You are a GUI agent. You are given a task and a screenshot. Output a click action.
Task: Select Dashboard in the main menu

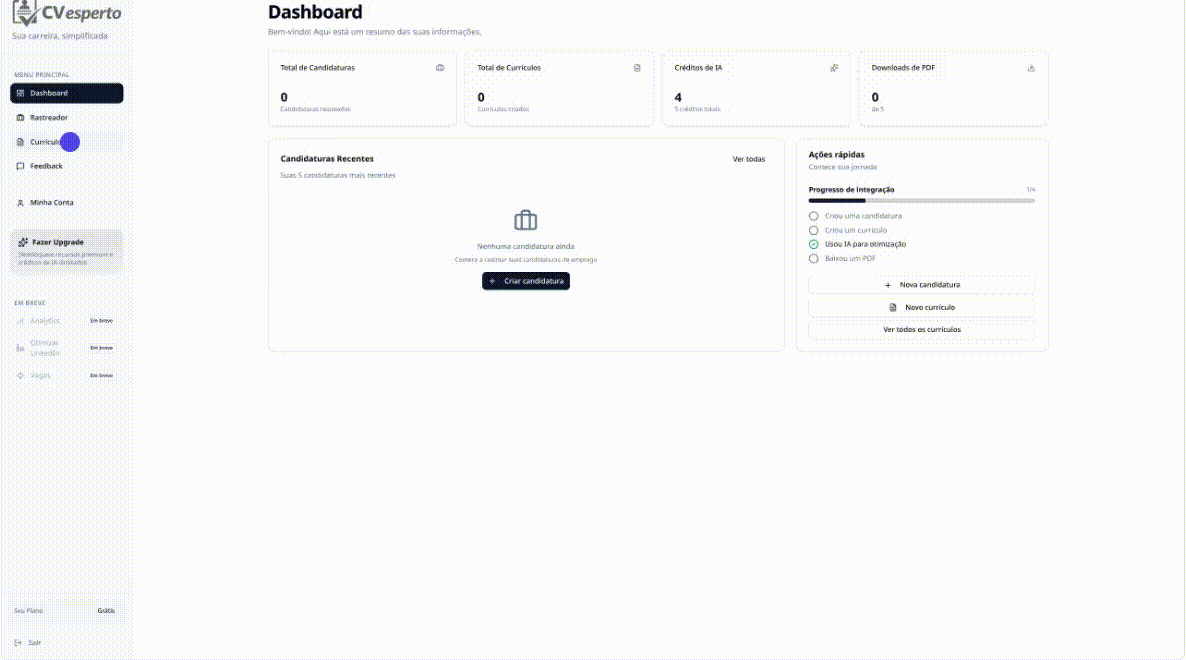pos(66,93)
